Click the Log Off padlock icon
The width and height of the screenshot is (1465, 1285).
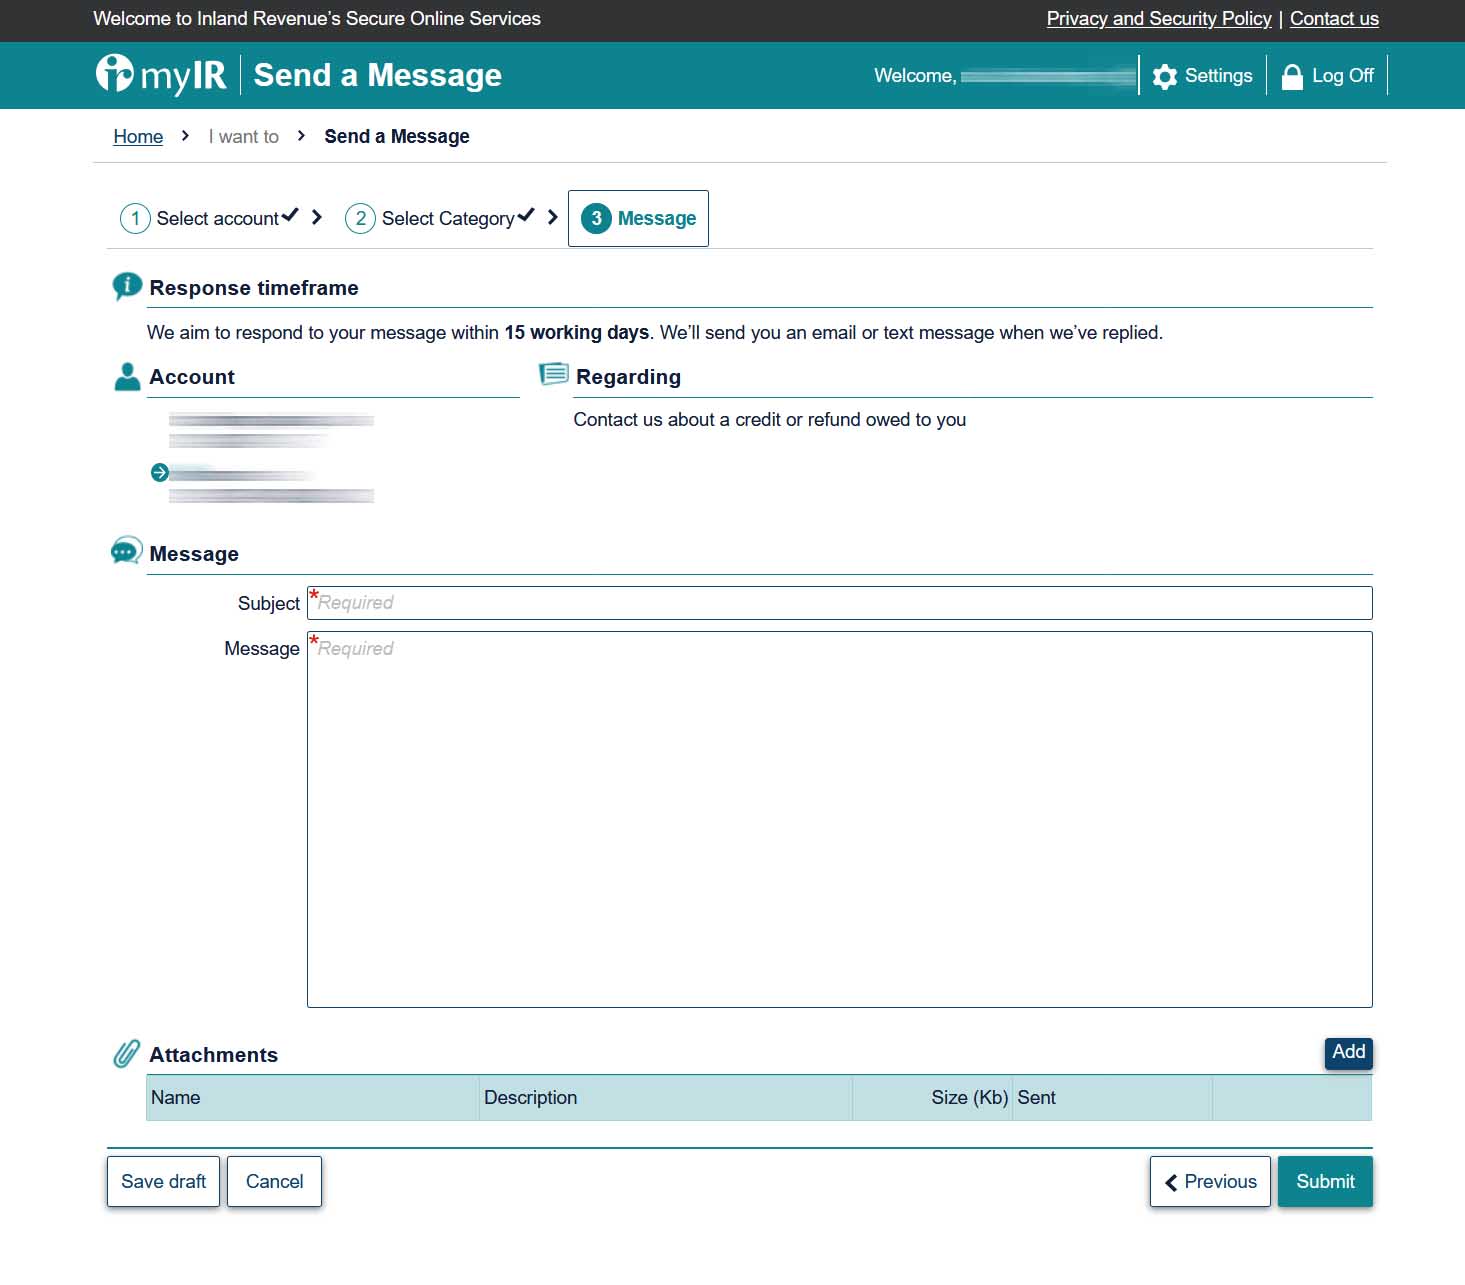1292,77
